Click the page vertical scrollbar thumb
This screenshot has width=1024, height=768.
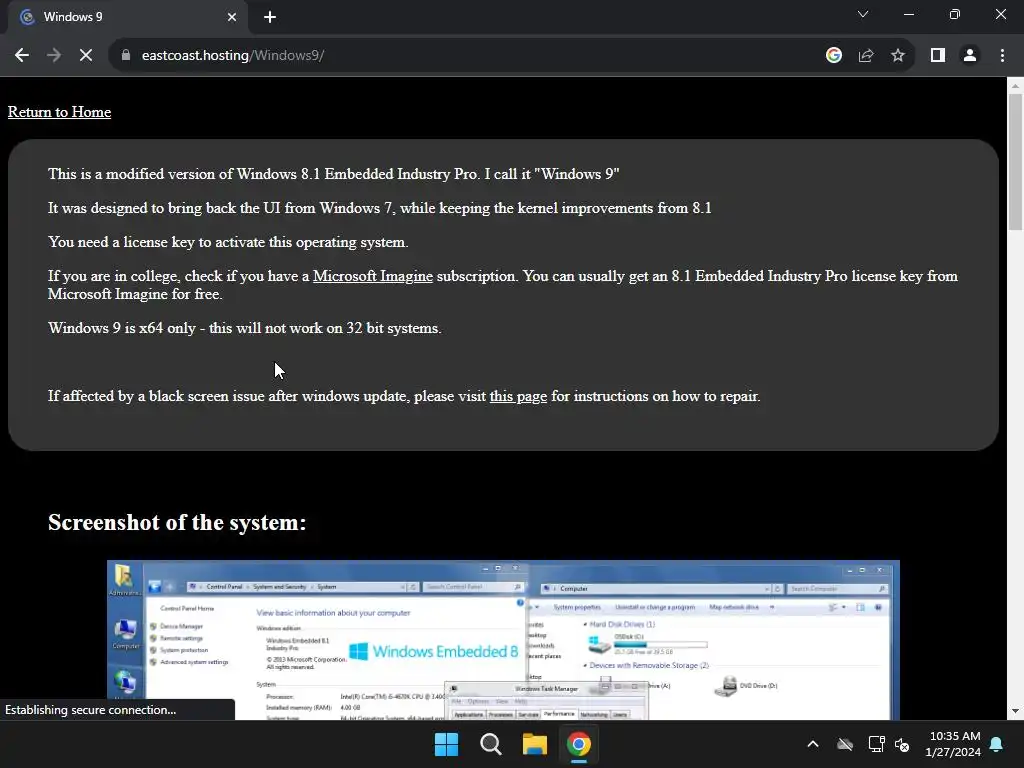point(1015,162)
